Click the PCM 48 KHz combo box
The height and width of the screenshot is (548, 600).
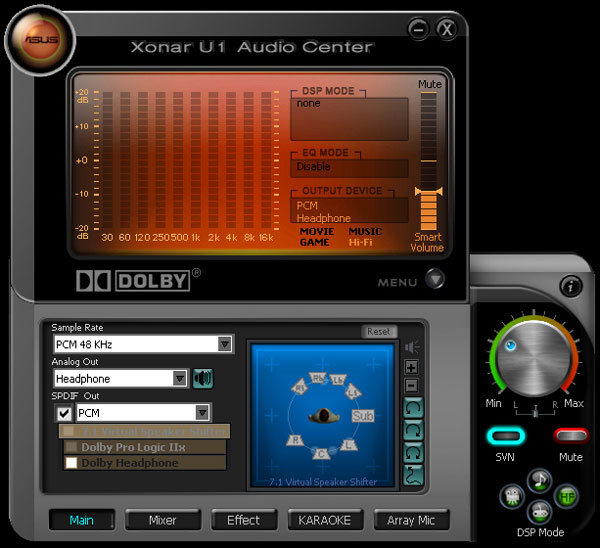point(143,344)
